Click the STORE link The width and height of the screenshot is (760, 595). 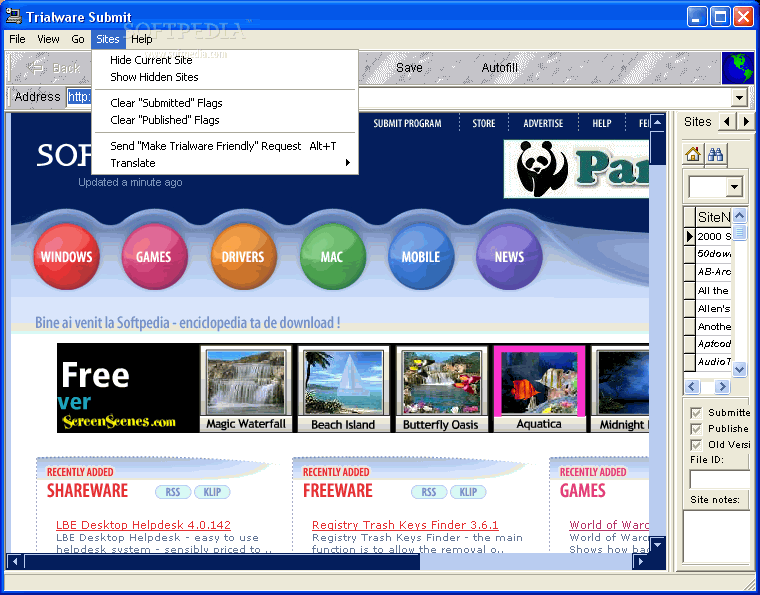(484, 124)
